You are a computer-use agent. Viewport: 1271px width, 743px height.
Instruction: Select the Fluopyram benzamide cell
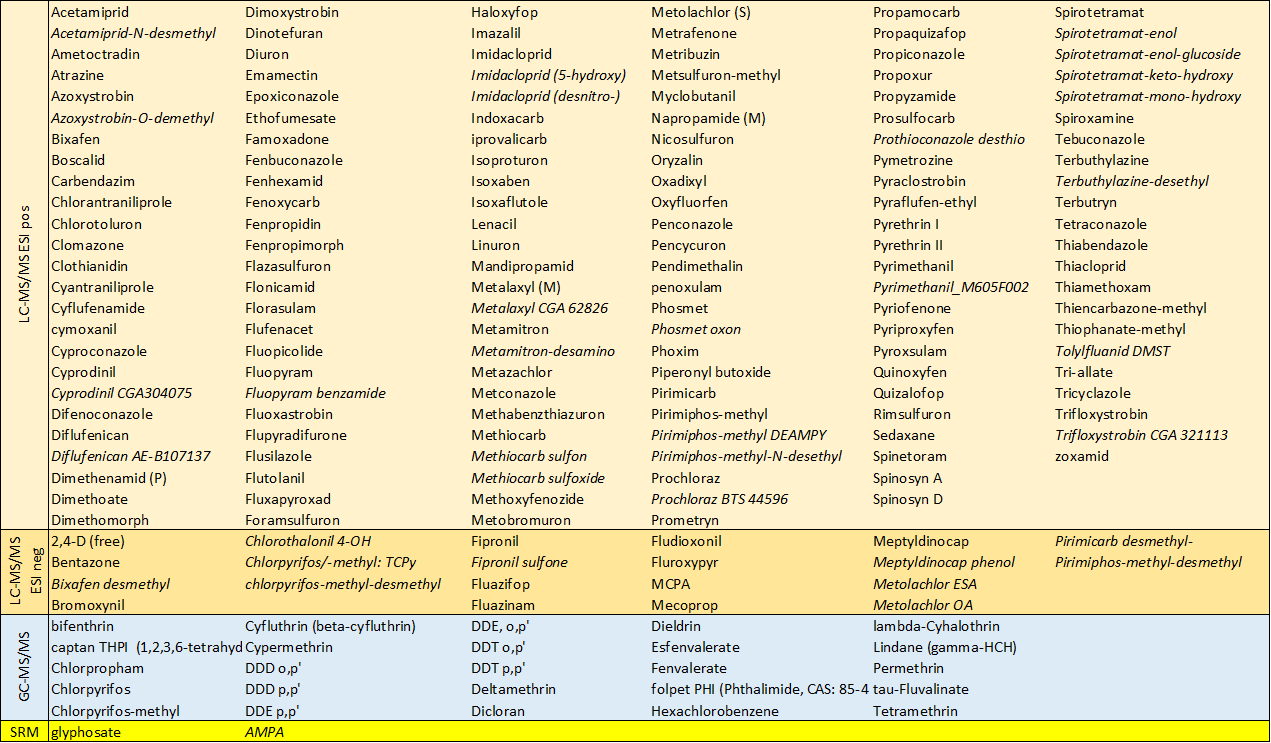coord(315,393)
